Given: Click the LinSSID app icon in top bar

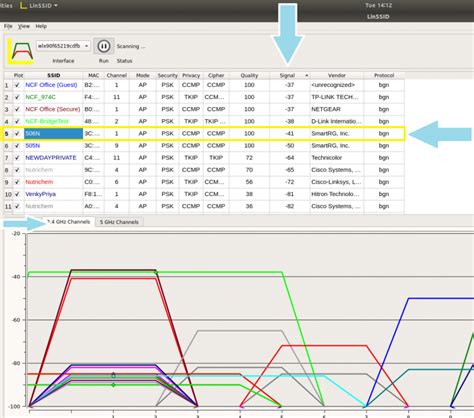Looking at the screenshot, I should point(23,6).
